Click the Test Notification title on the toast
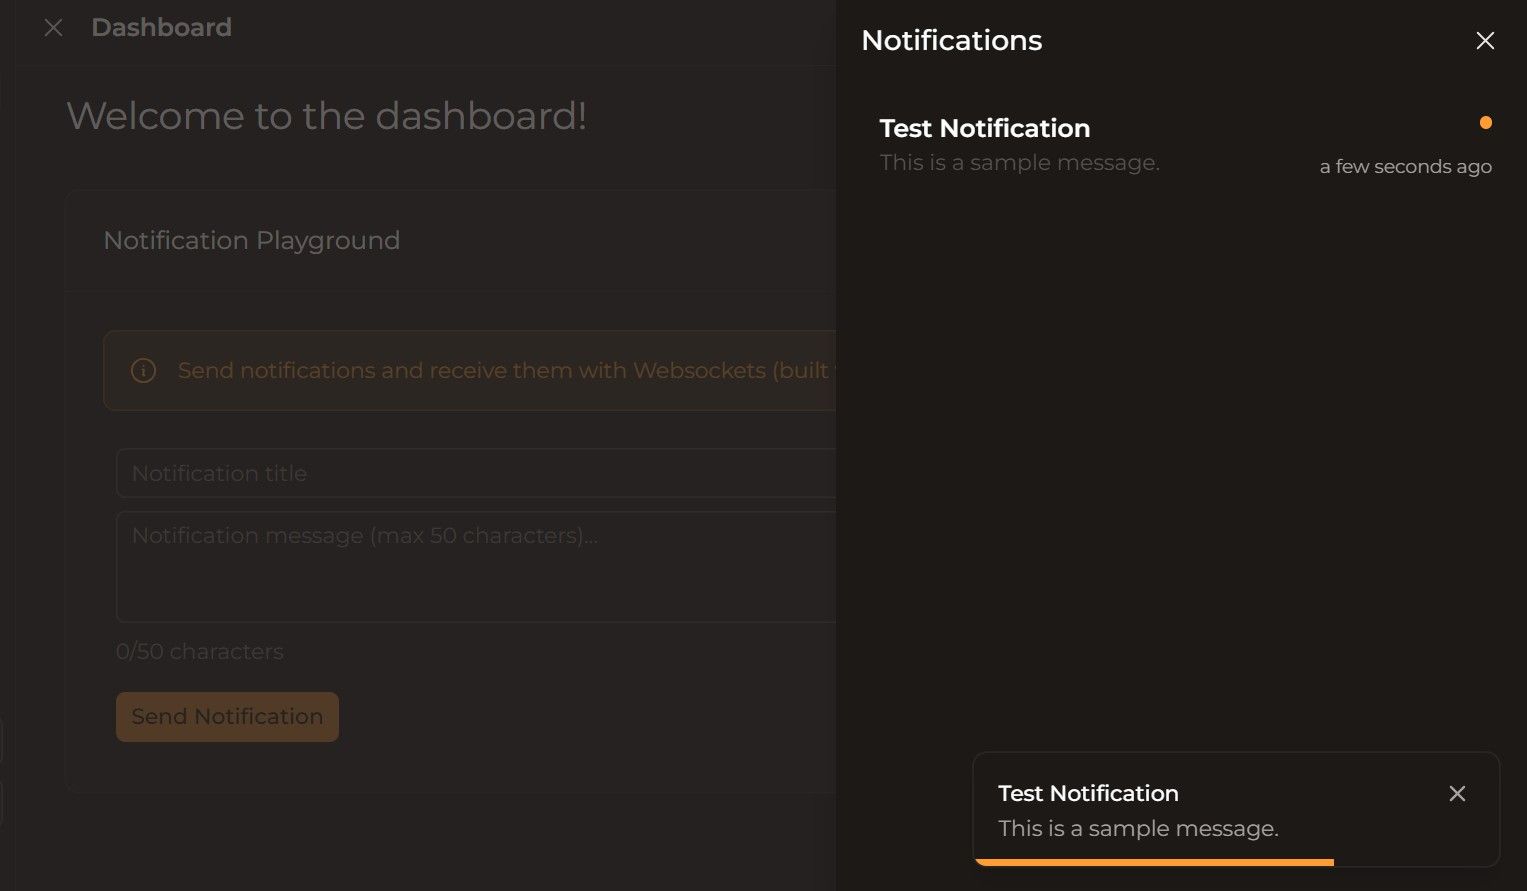This screenshot has width=1527, height=891. point(1087,793)
